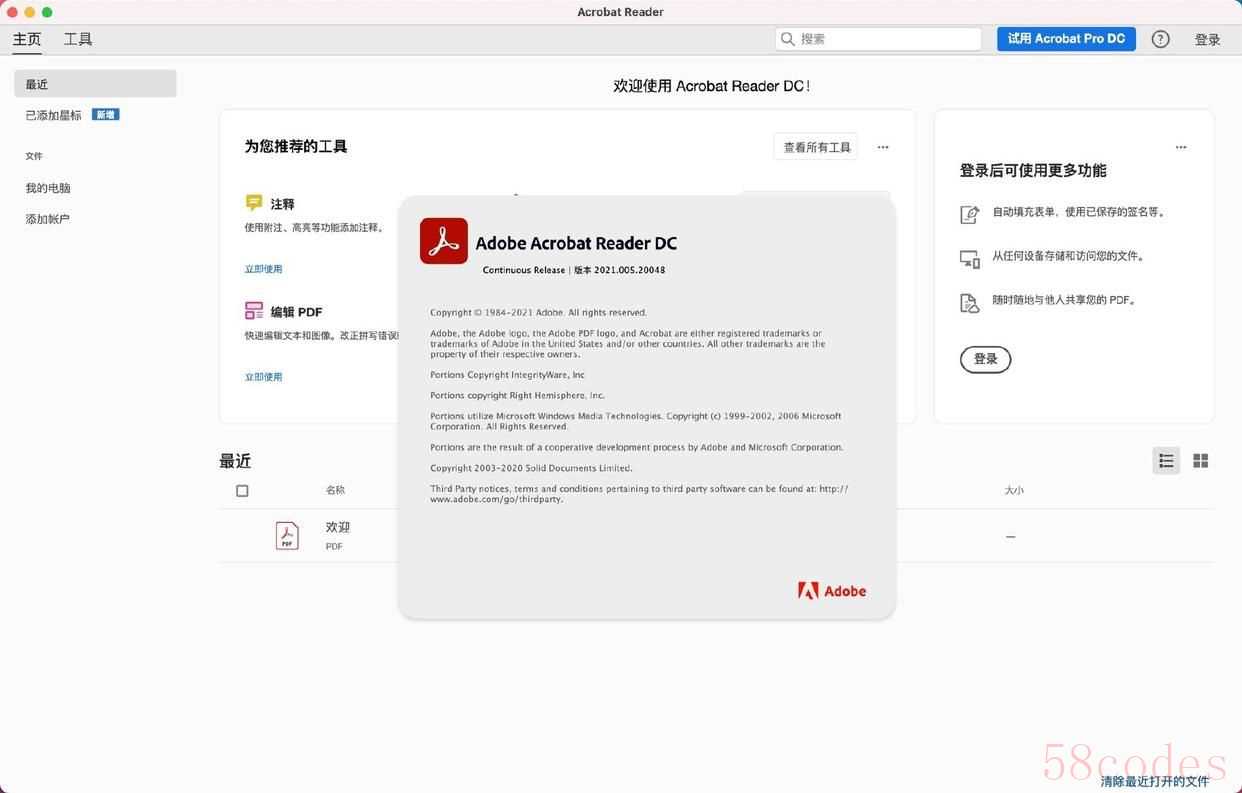1242x793 pixels.
Task: Click 登录 in the top bar
Action: [1207, 40]
